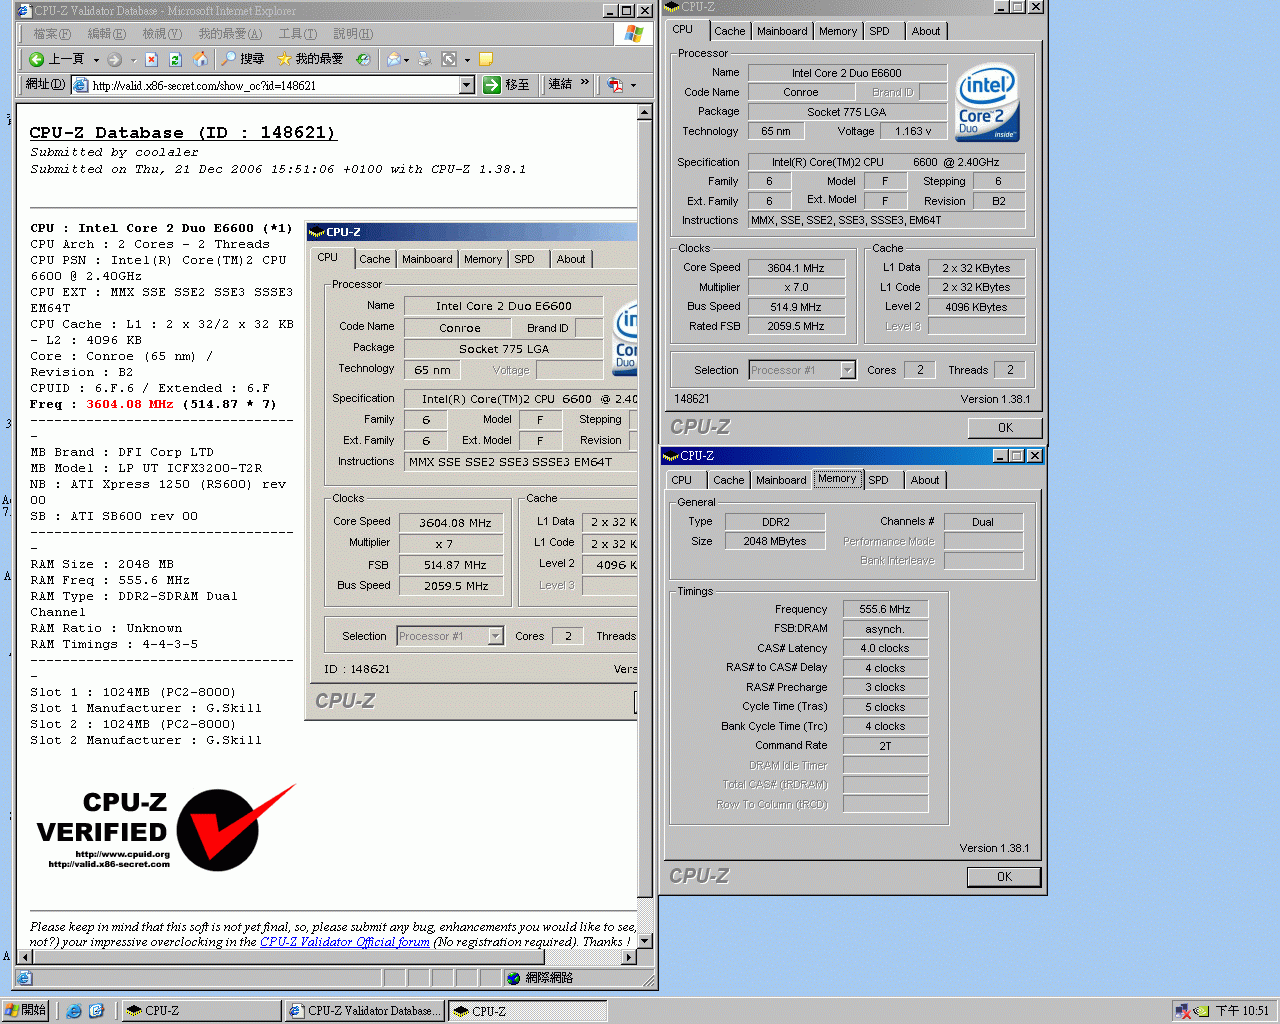The height and width of the screenshot is (1024, 1280).
Task: Click the red Stop loading icon
Action: click(152, 59)
